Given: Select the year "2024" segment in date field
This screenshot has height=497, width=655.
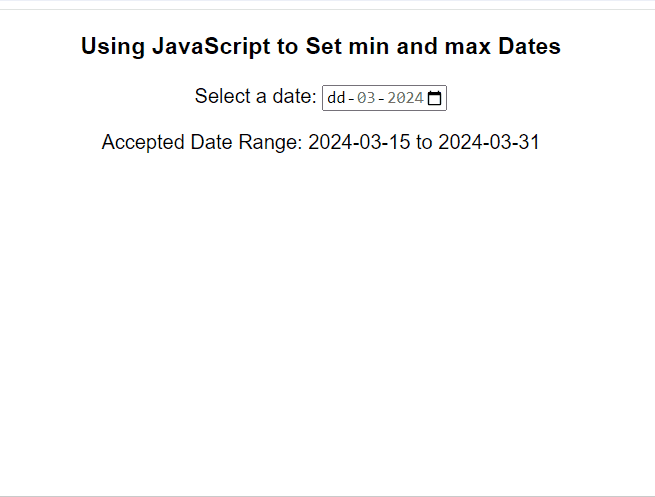Looking at the screenshot, I should [405, 98].
